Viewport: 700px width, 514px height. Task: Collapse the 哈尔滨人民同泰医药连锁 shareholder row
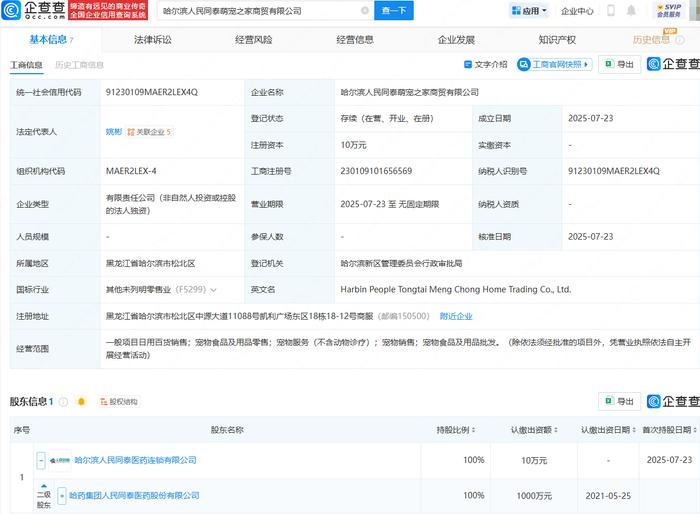pyautogui.click(x=41, y=460)
